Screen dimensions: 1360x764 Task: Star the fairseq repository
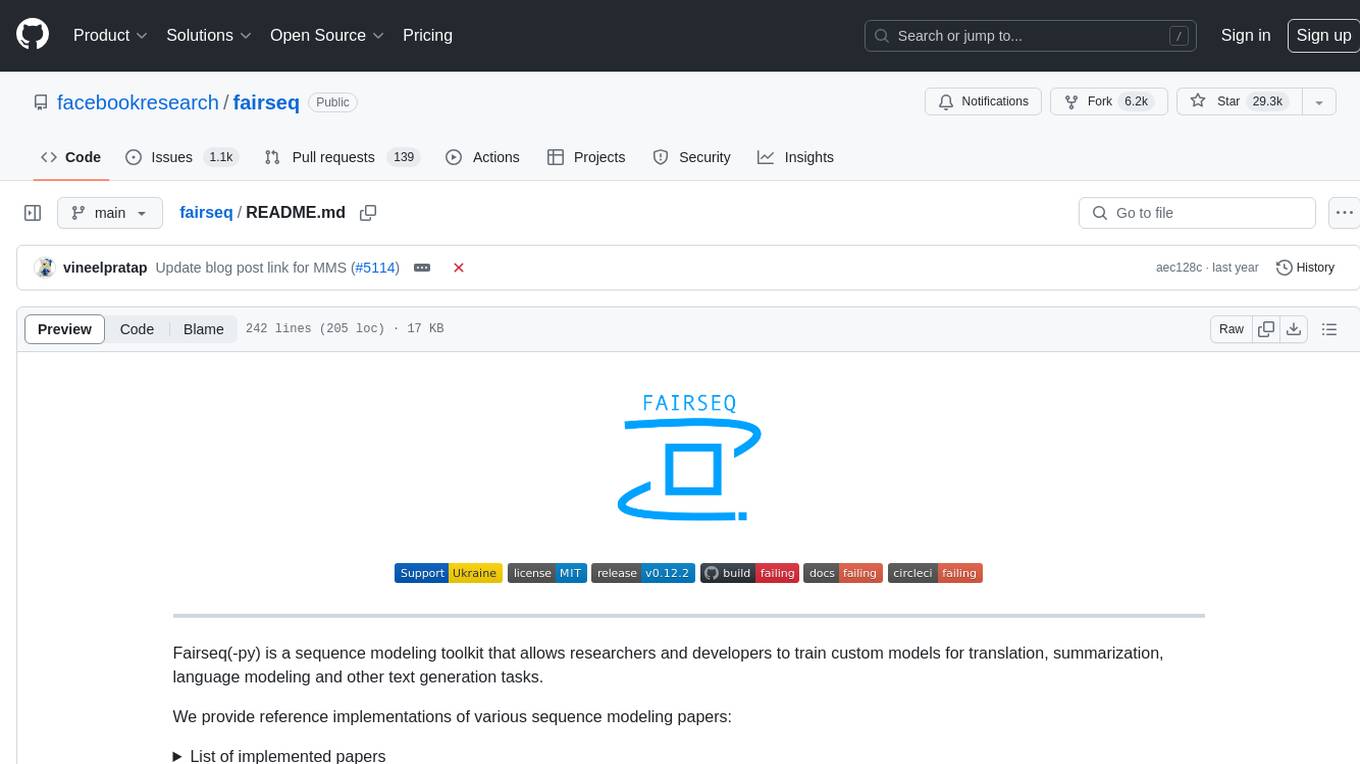click(1238, 102)
